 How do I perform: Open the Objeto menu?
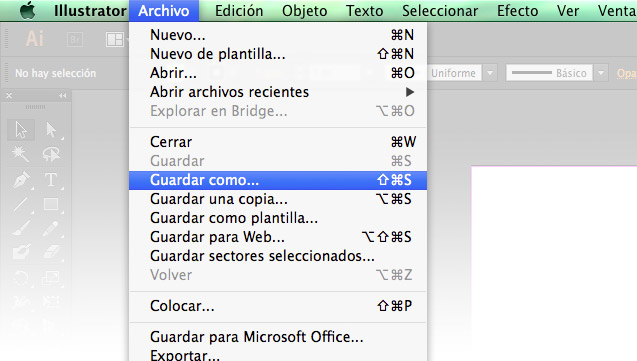[305, 11]
